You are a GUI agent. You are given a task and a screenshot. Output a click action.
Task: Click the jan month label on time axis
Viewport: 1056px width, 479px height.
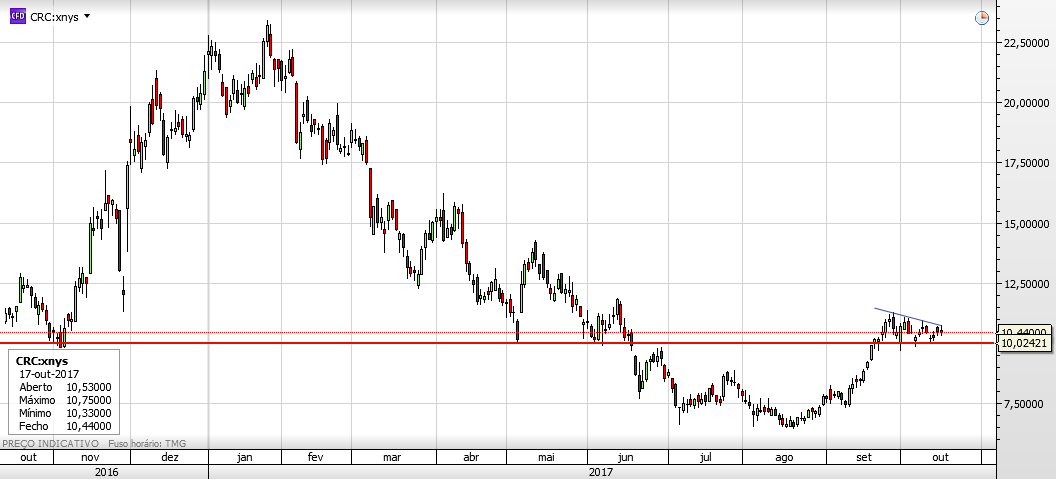245,457
